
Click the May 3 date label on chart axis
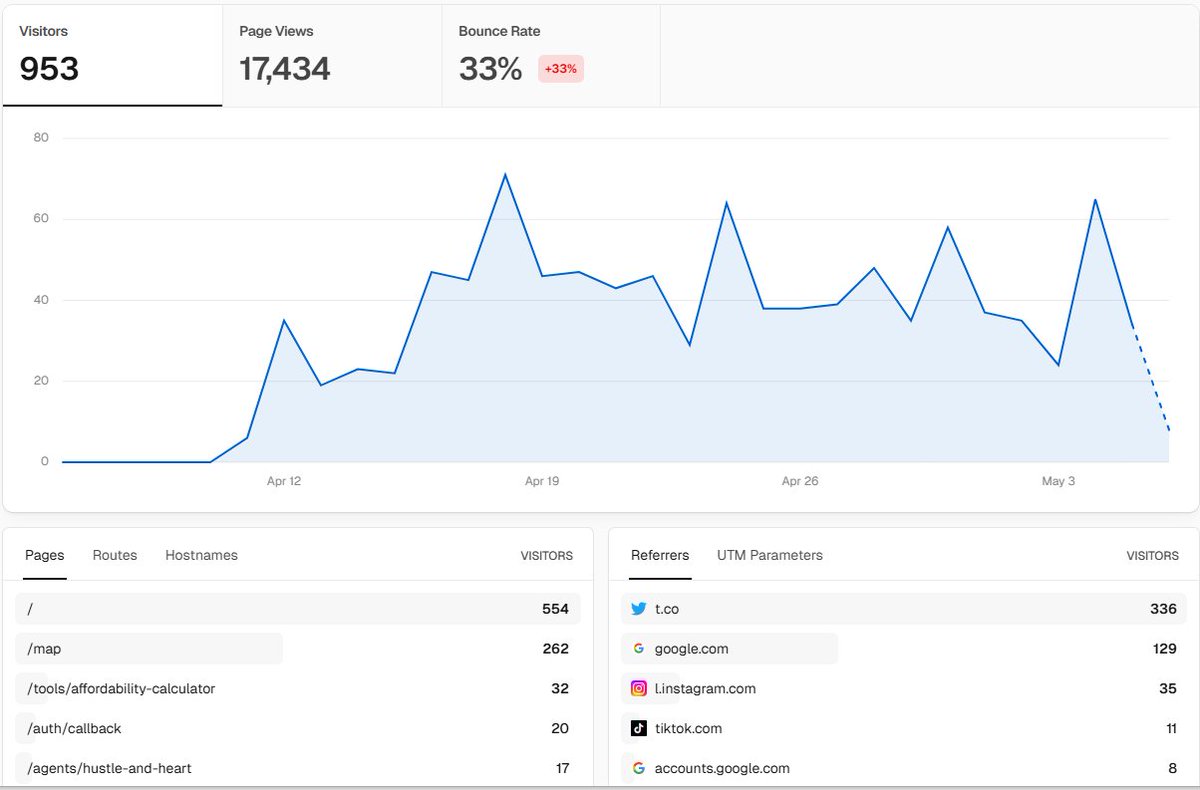1058,481
